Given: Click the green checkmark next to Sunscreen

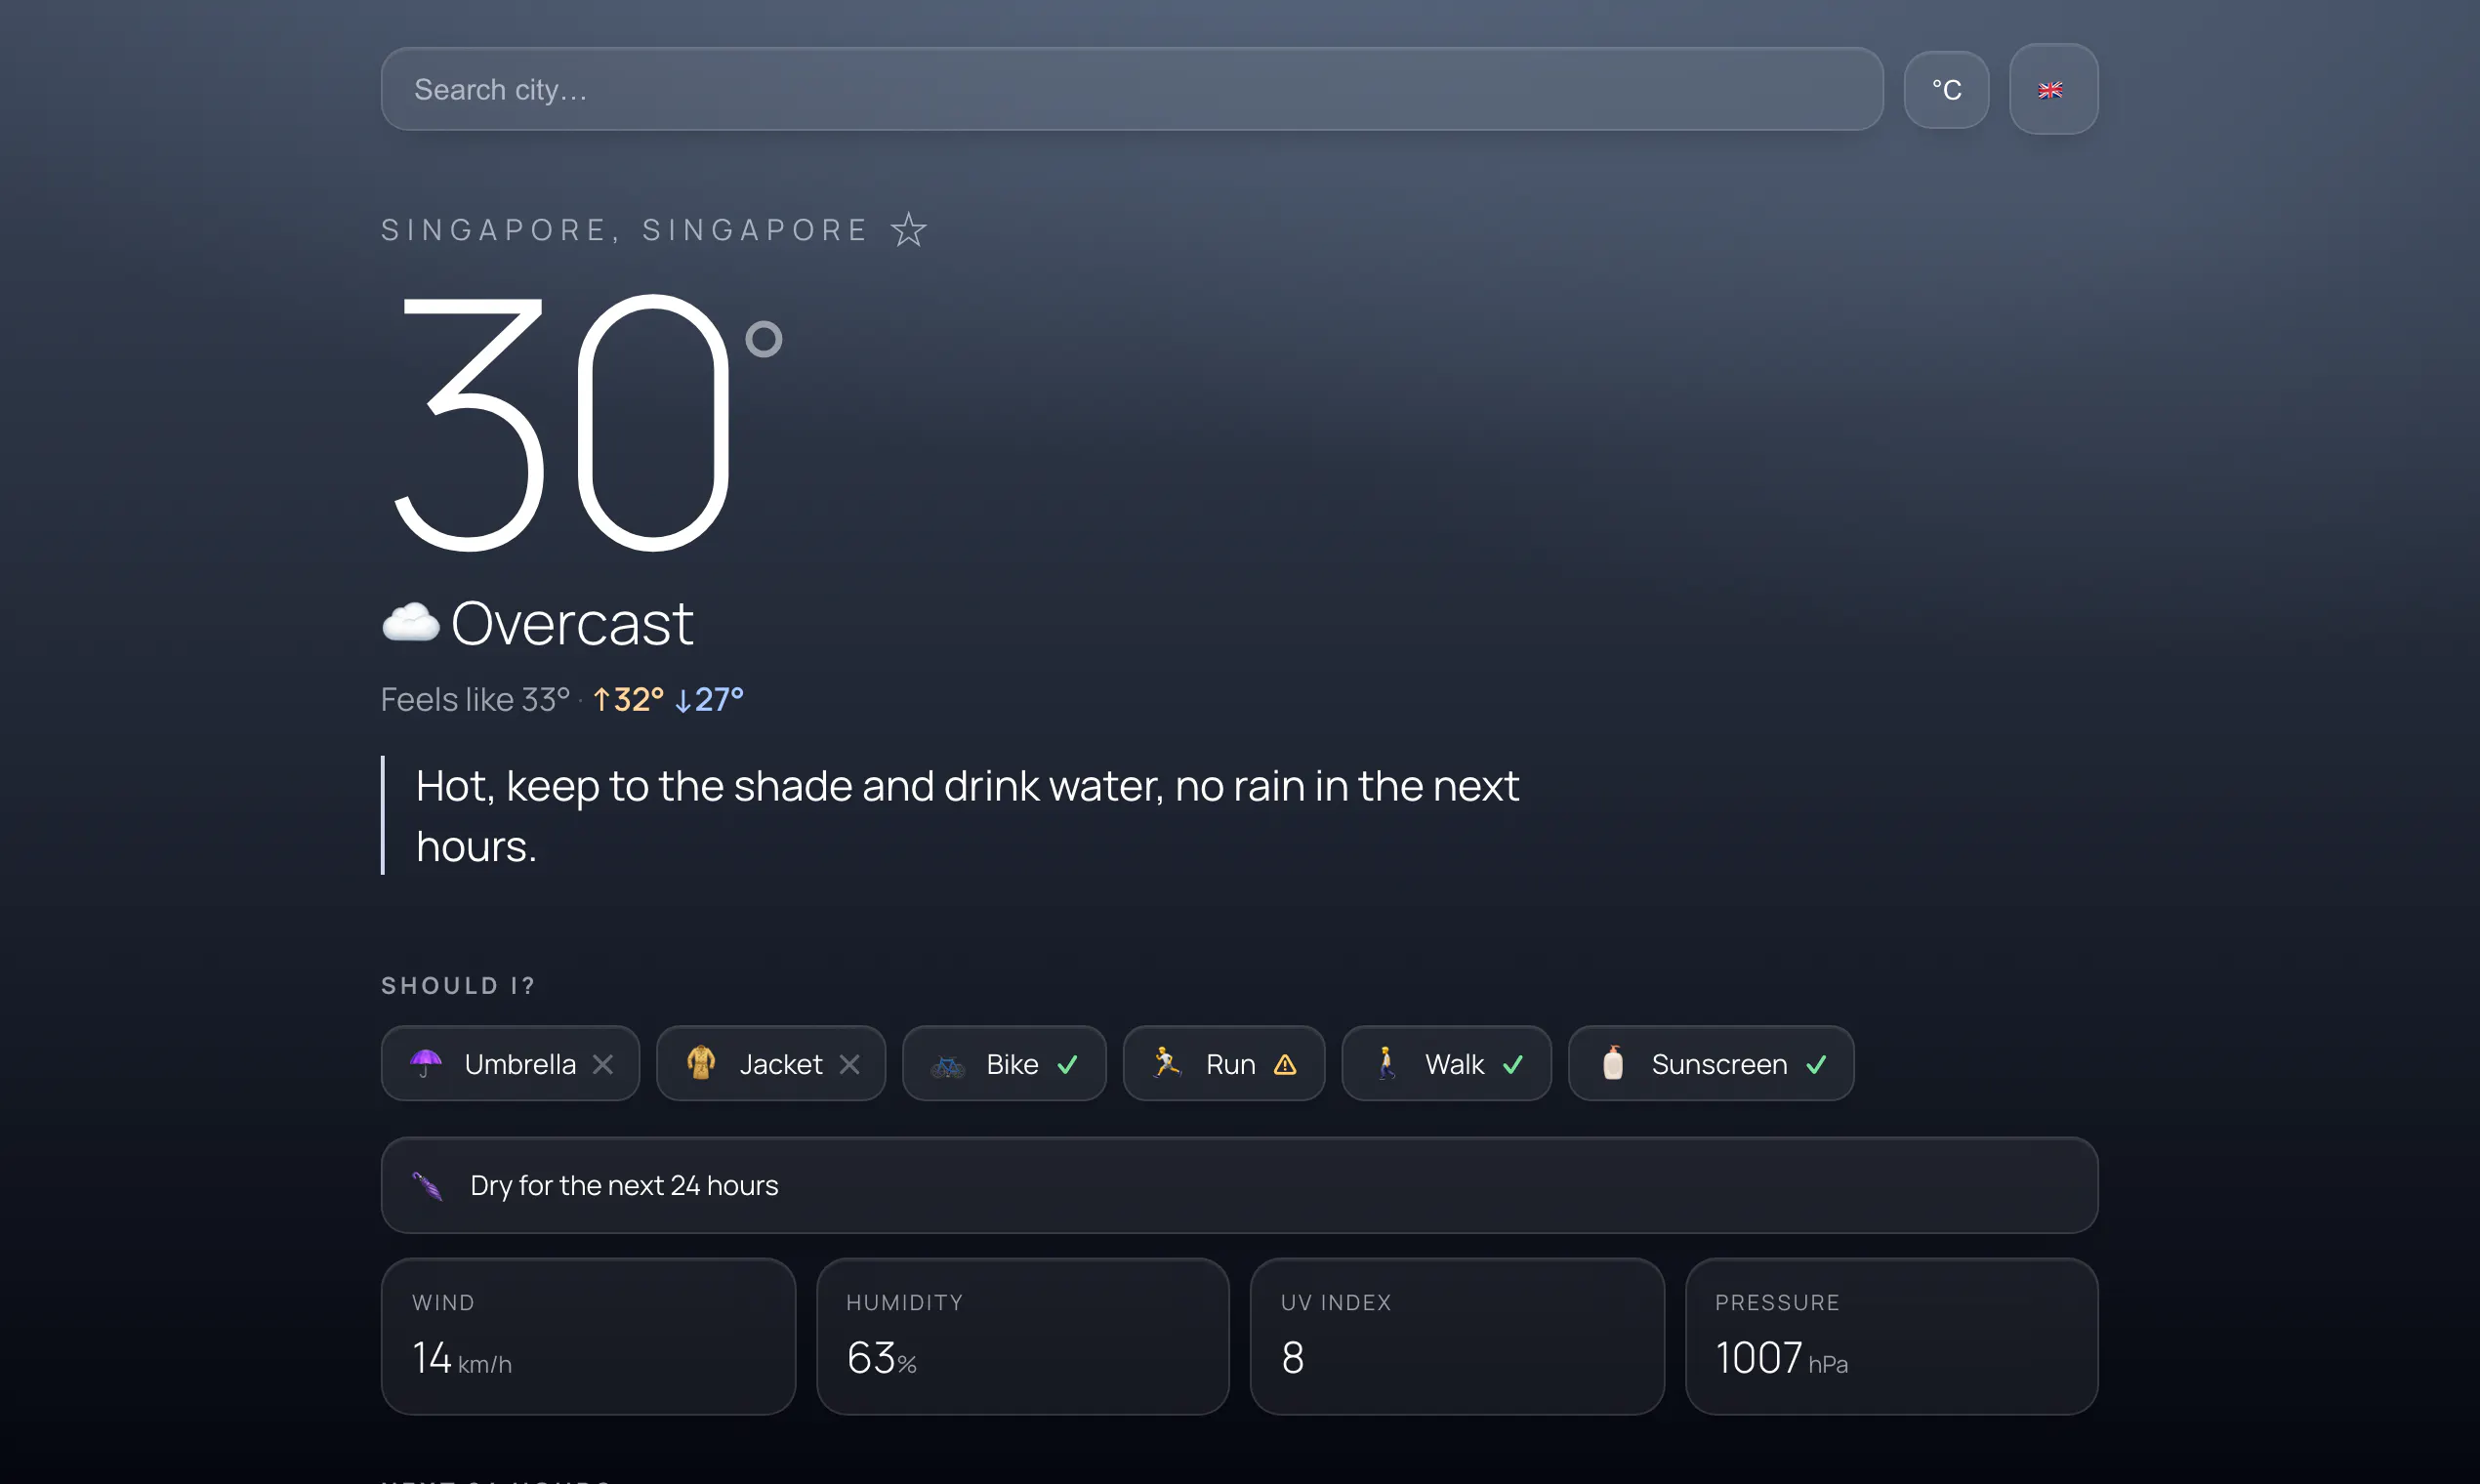Looking at the screenshot, I should [1816, 1064].
